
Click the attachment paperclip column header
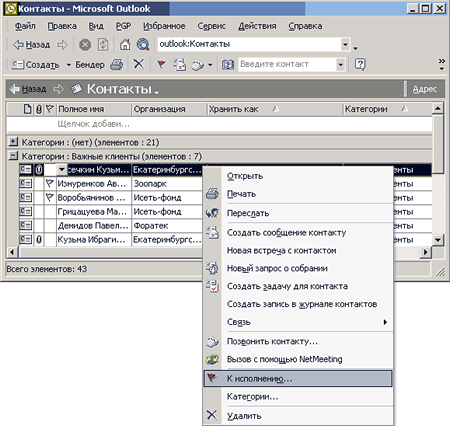39,109
